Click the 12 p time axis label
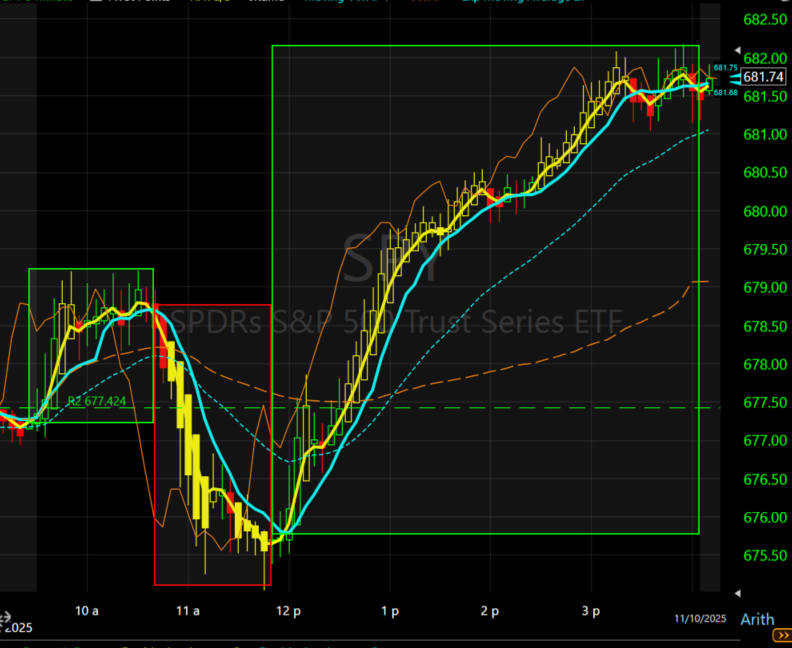Screen dimensions: 792x648 coord(288,612)
